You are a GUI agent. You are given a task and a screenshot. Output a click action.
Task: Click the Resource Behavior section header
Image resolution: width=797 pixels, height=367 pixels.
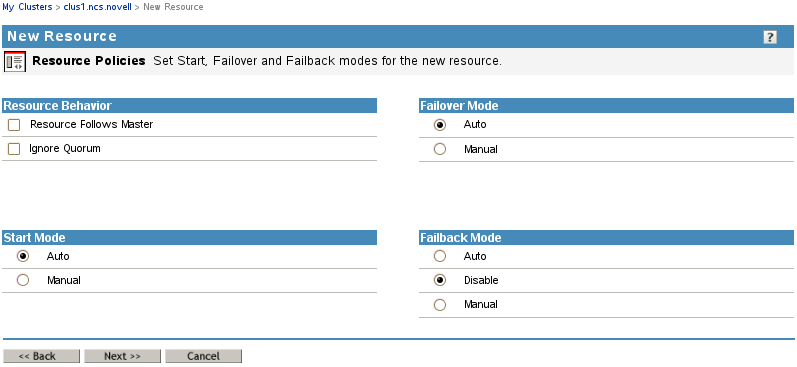pos(190,106)
